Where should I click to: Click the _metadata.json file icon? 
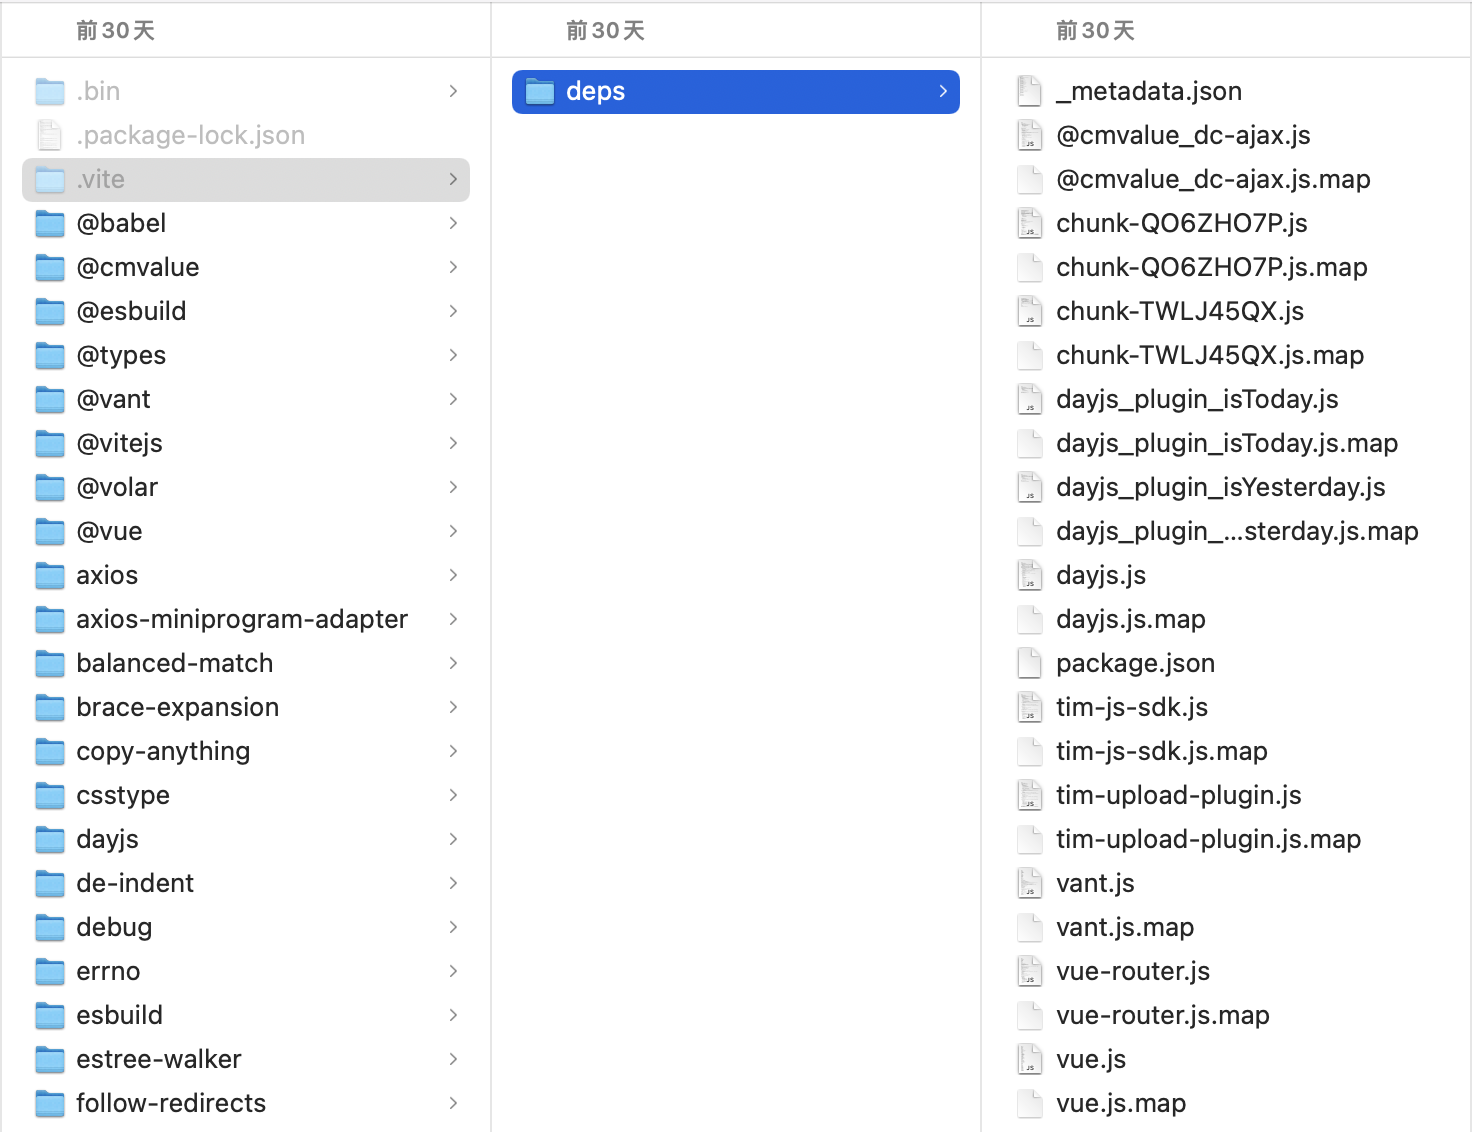pos(1030,92)
